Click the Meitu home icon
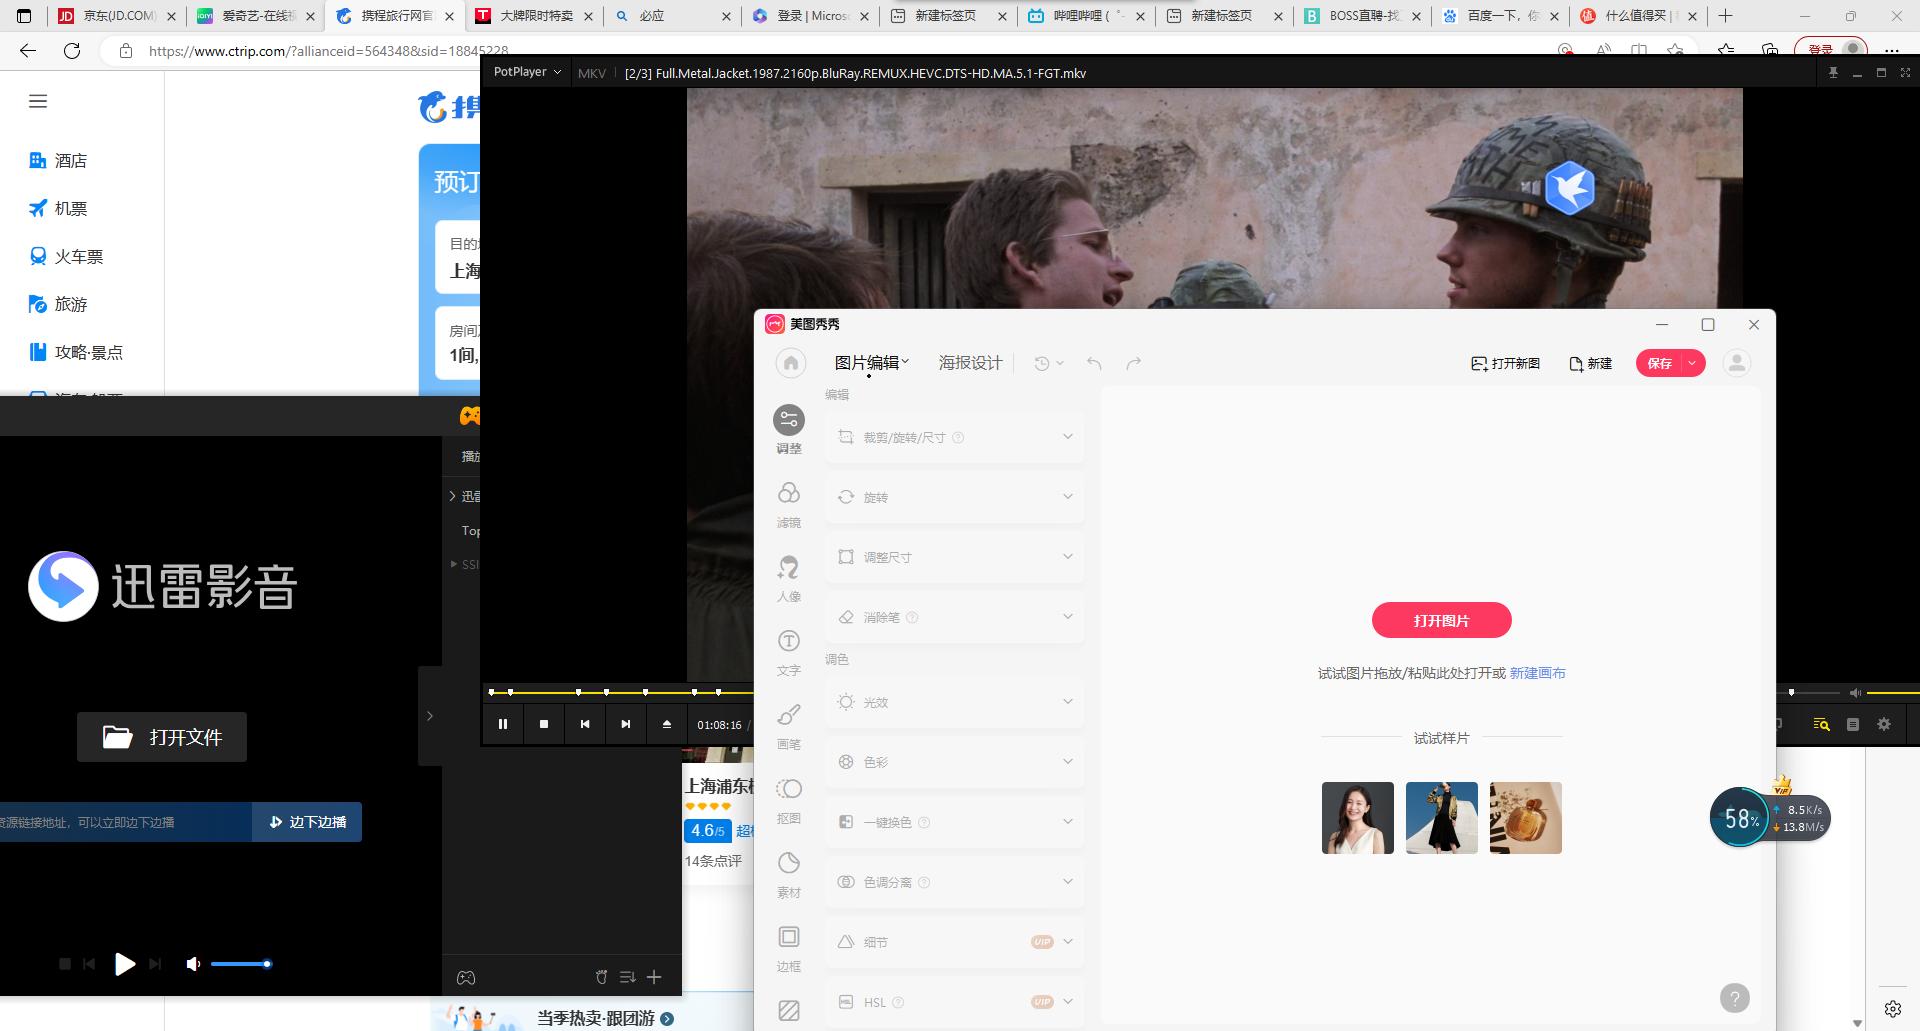 790,363
